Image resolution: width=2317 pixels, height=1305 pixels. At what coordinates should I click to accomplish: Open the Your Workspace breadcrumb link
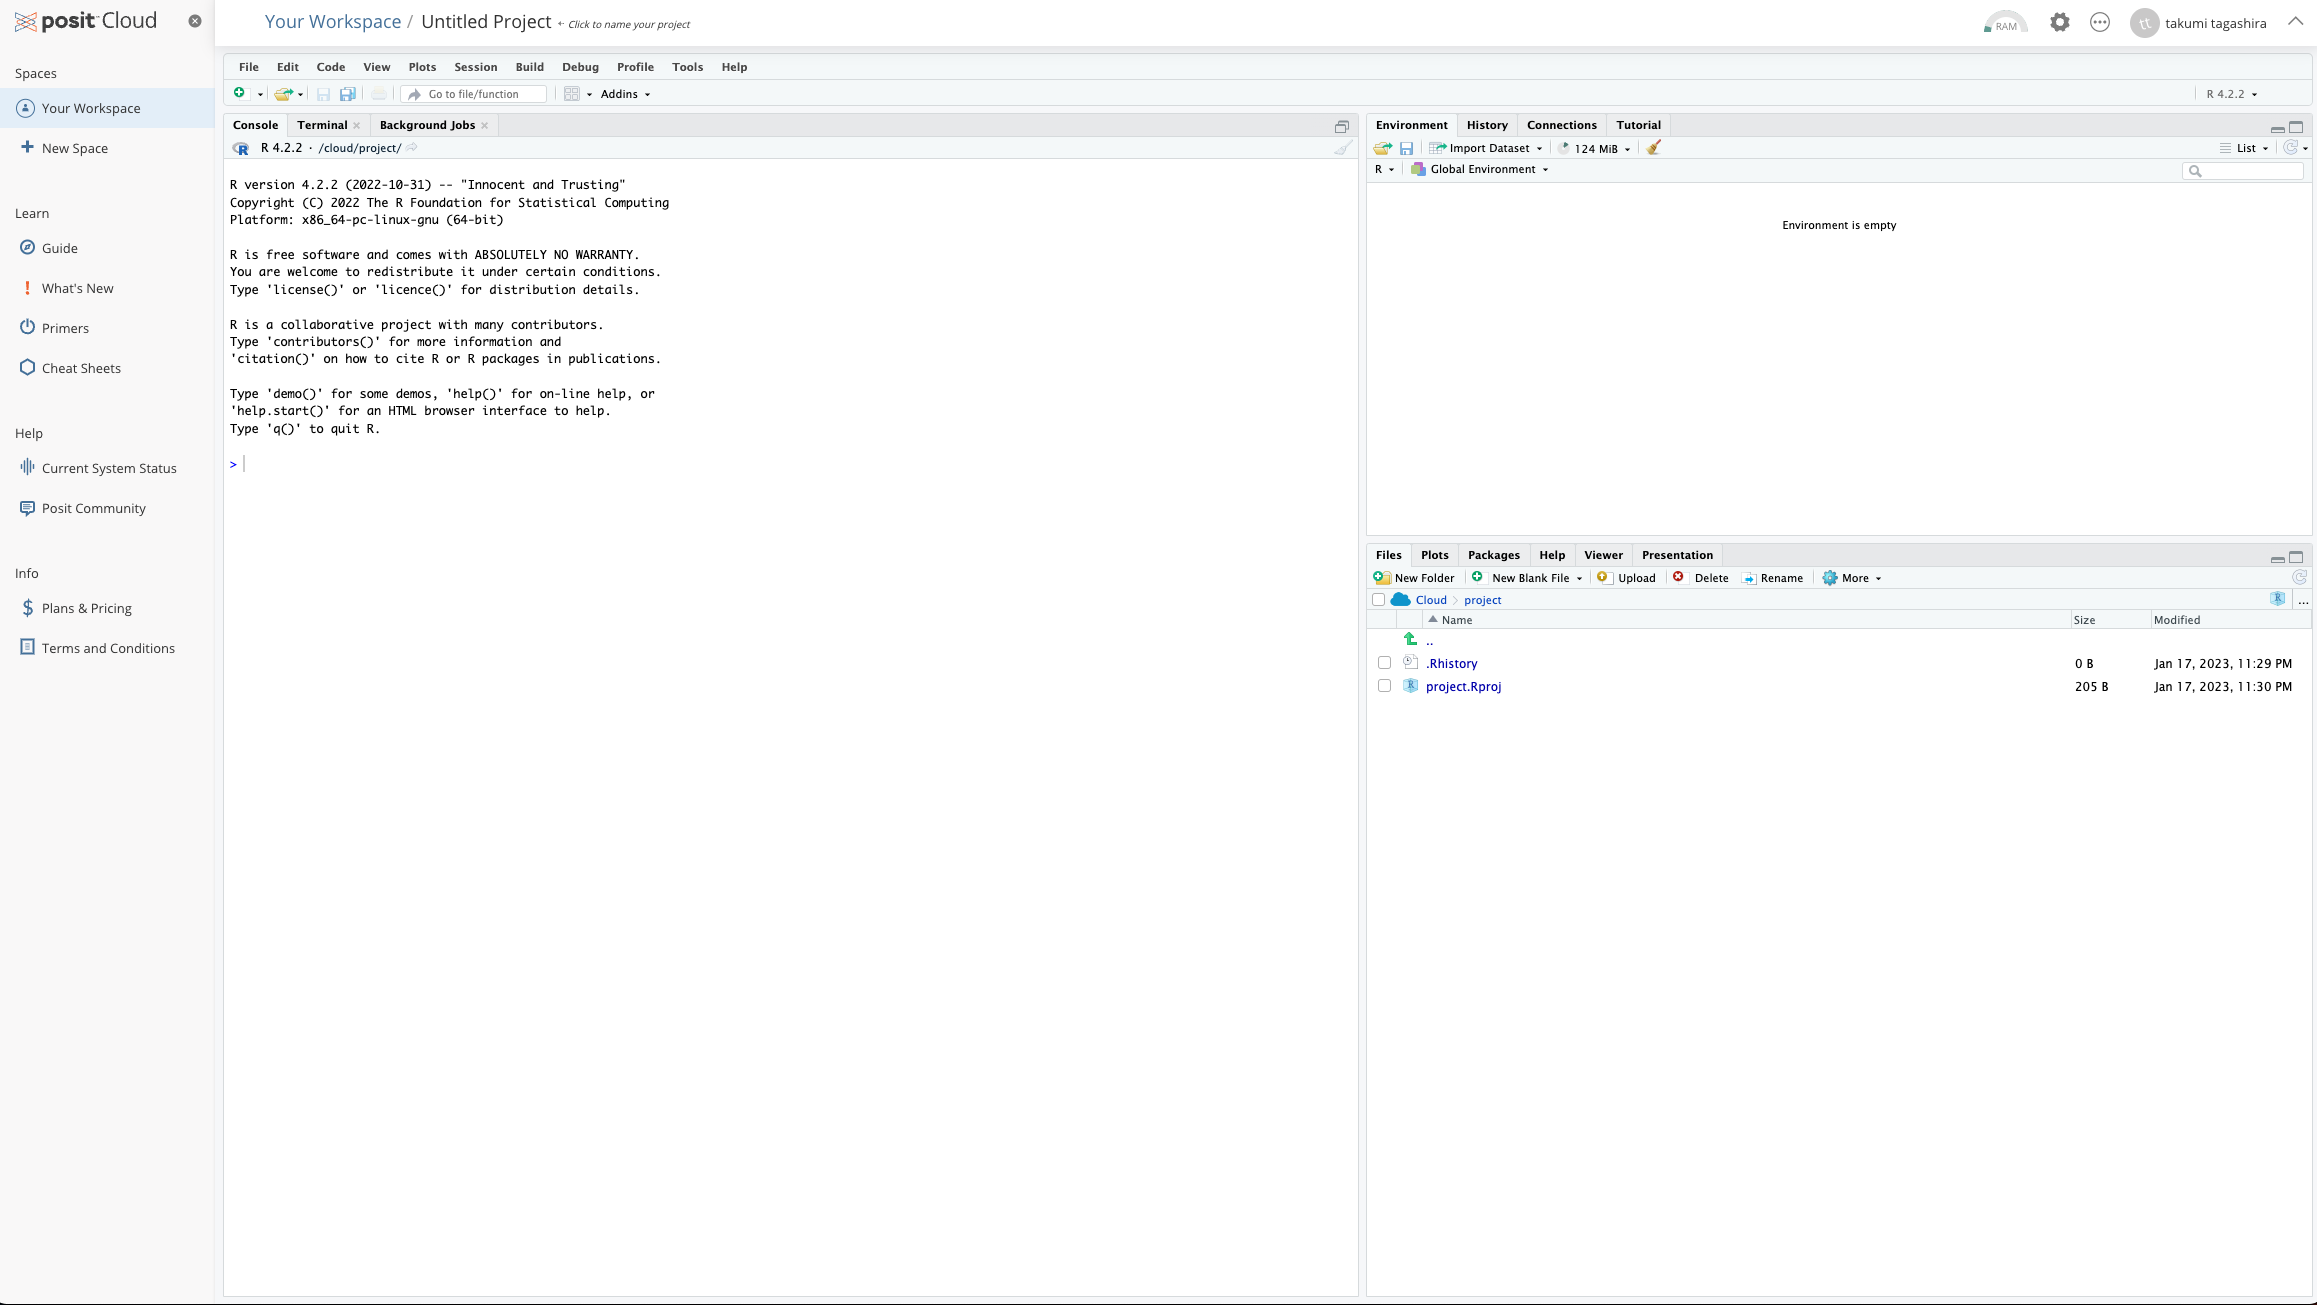(x=332, y=22)
